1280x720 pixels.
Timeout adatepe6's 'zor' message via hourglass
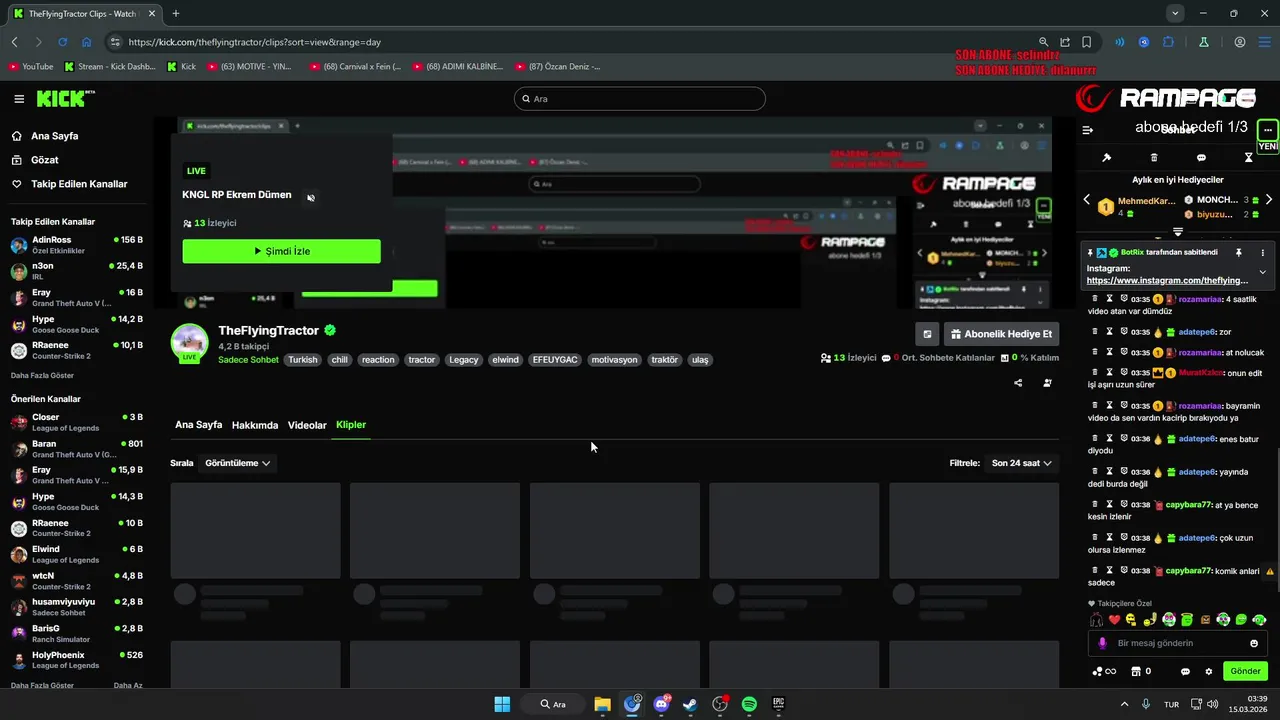pyautogui.click(x=1109, y=331)
